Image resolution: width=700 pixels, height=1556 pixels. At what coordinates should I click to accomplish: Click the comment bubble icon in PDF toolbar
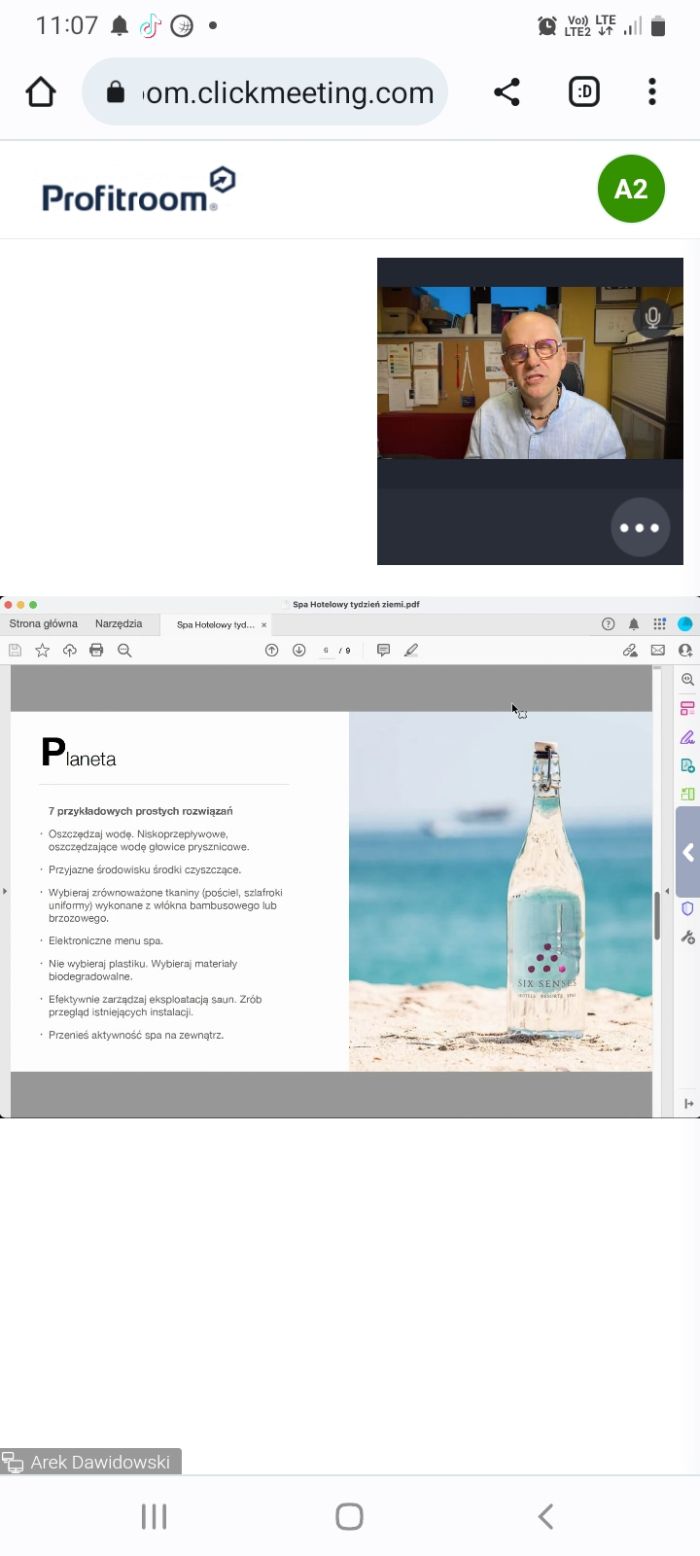[383, 650]
